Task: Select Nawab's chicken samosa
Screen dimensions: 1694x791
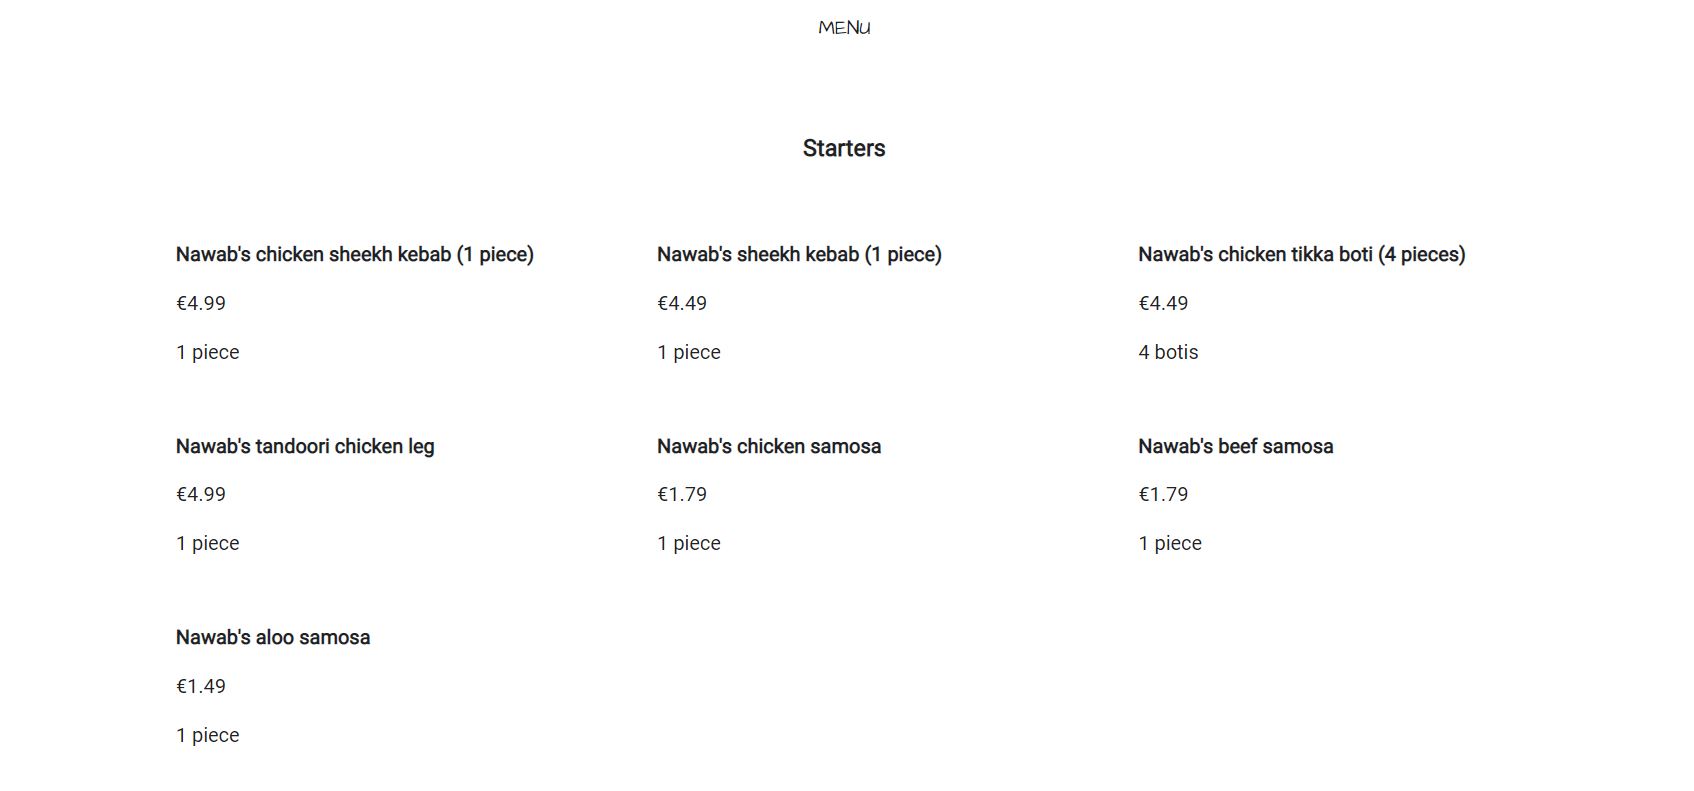Action: (769, 446)
